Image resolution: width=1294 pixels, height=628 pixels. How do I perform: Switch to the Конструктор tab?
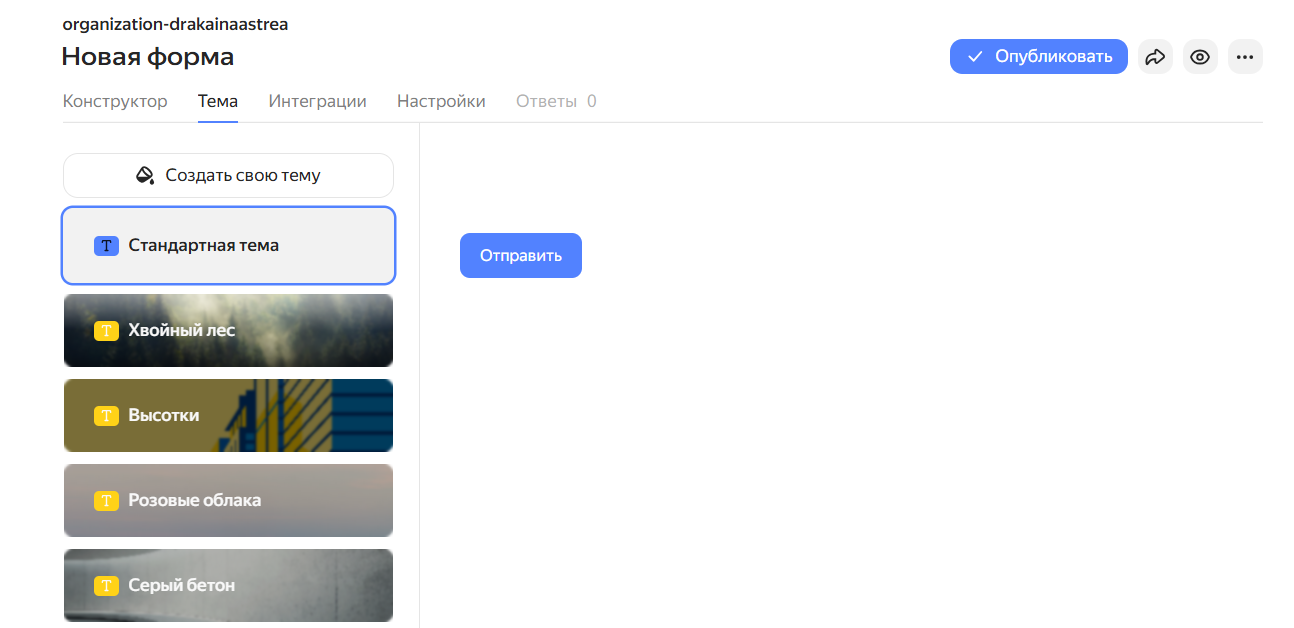[x=115, y=102]
